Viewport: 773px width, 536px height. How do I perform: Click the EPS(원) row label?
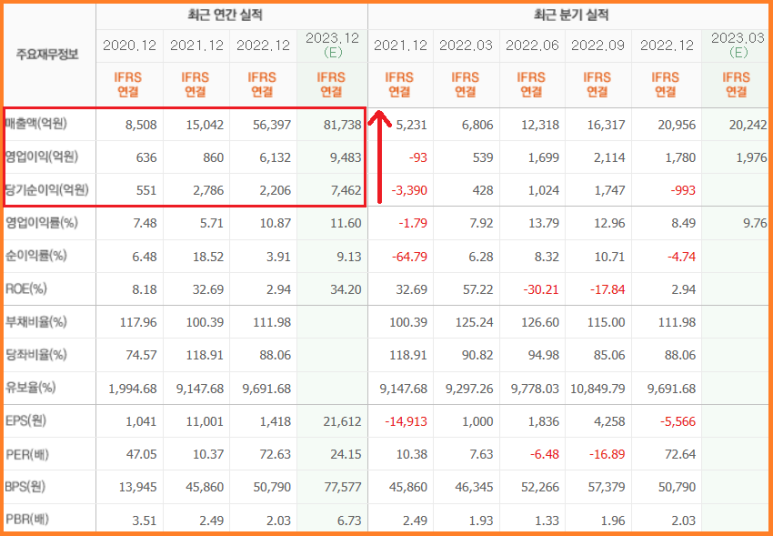pyautogui.click(x=26, y=421)
